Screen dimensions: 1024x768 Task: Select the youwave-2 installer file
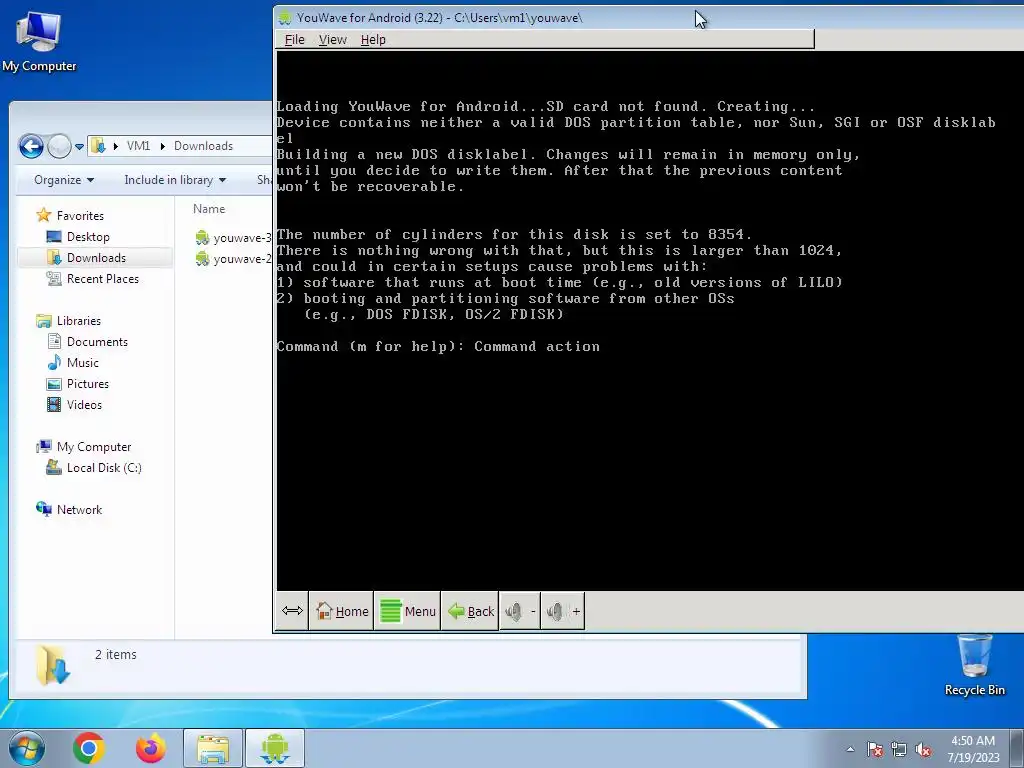pyautogui.click(x=233, y=259)
